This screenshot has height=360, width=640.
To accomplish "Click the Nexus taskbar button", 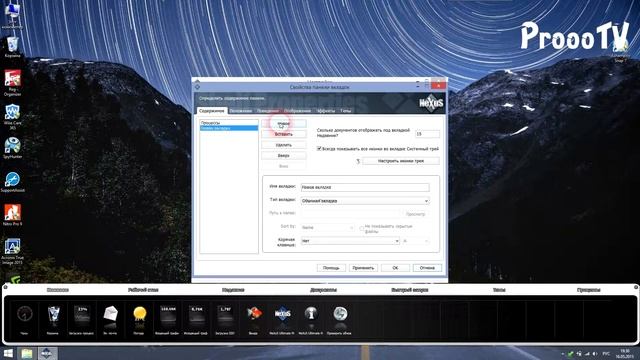I will (47, 353).
